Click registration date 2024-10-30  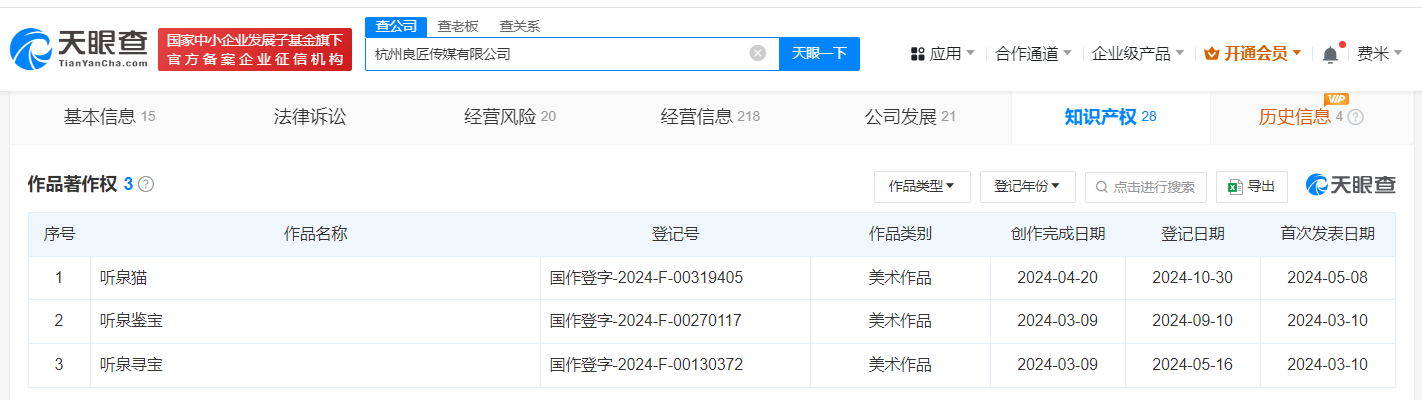pos(1192,278)
